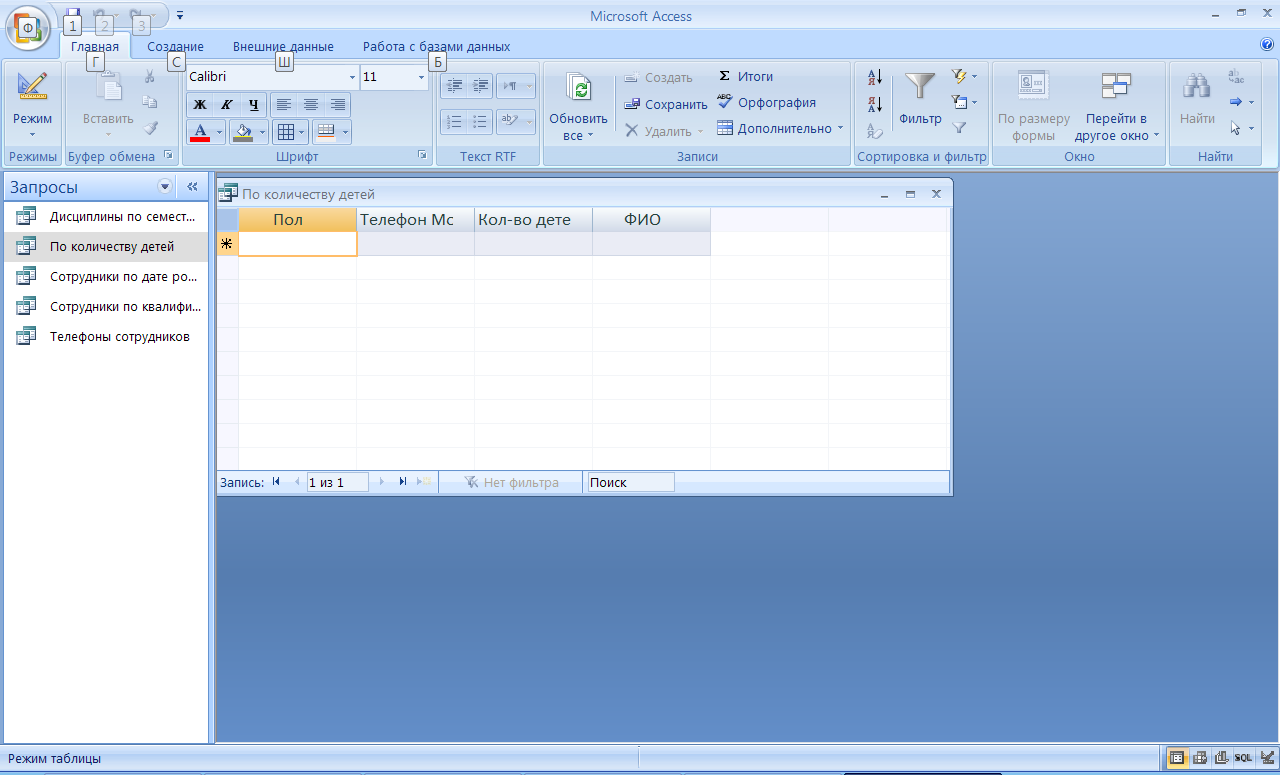The height and width of the screenshot is (775, 1280).
Task: Open the Режим view switcher
Action: (x=32, y=105)
